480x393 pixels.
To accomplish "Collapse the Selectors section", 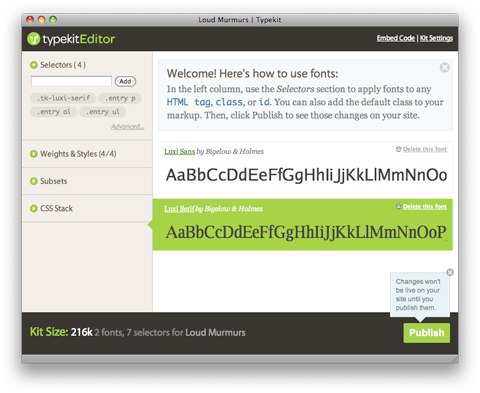I will pyautogui.click(x=33, y=65).
